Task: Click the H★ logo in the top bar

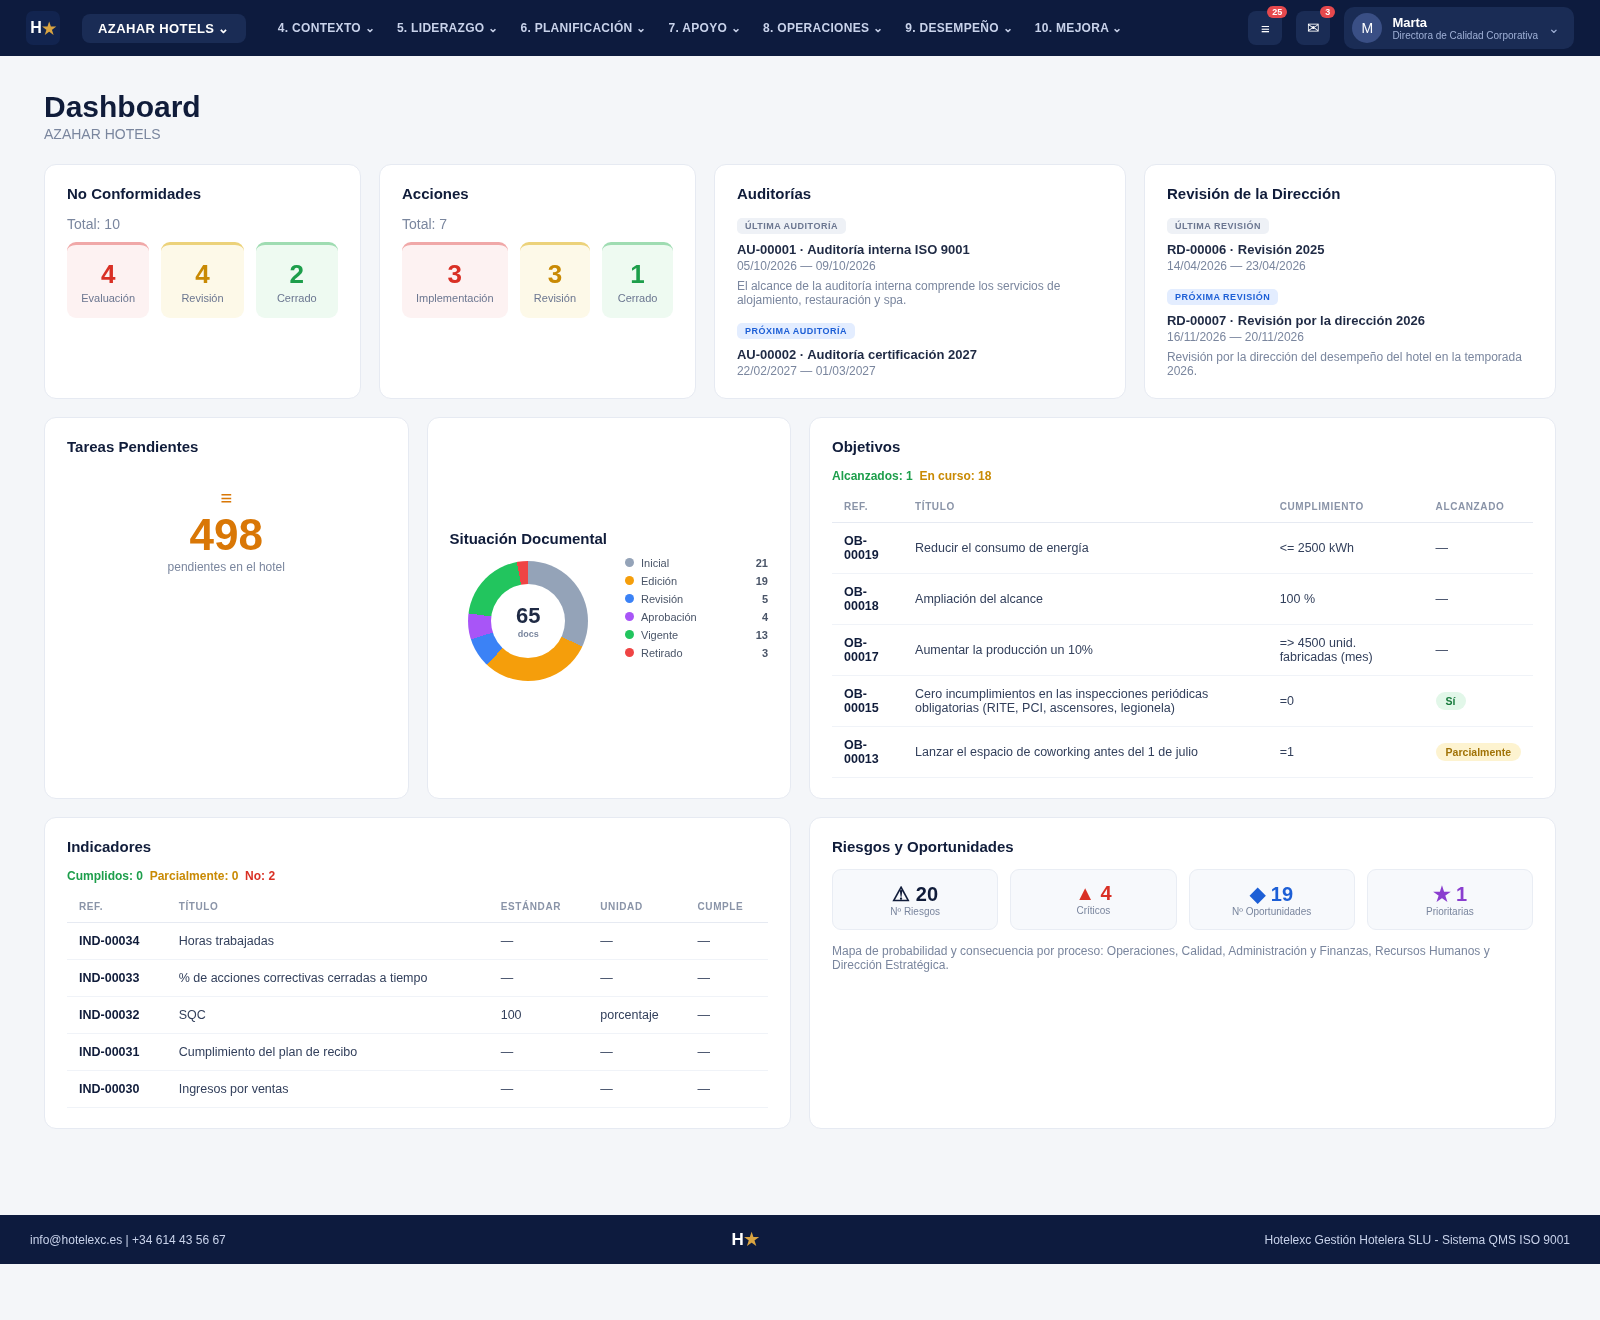Action: [x=43, y=28]
